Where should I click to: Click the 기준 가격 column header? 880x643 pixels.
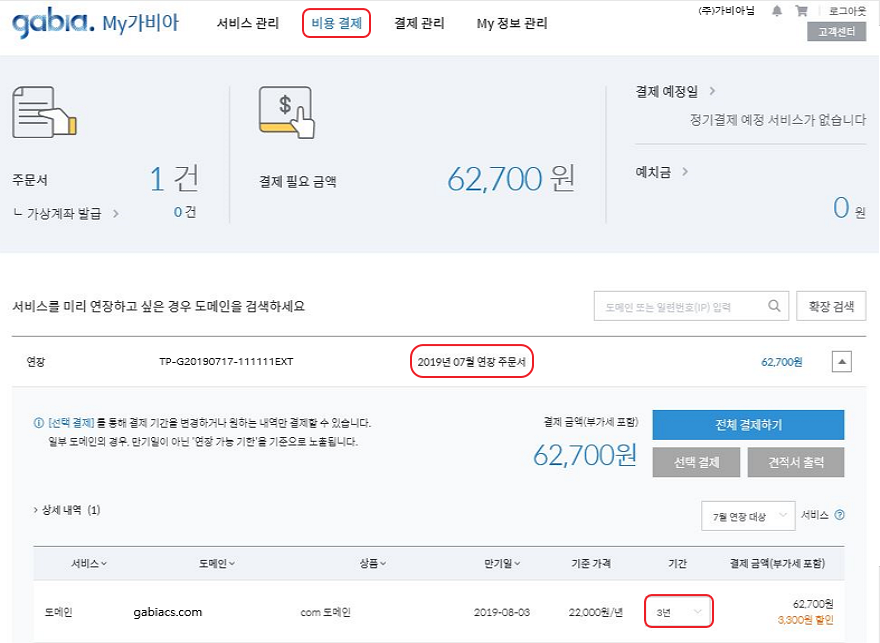(591, 563)
